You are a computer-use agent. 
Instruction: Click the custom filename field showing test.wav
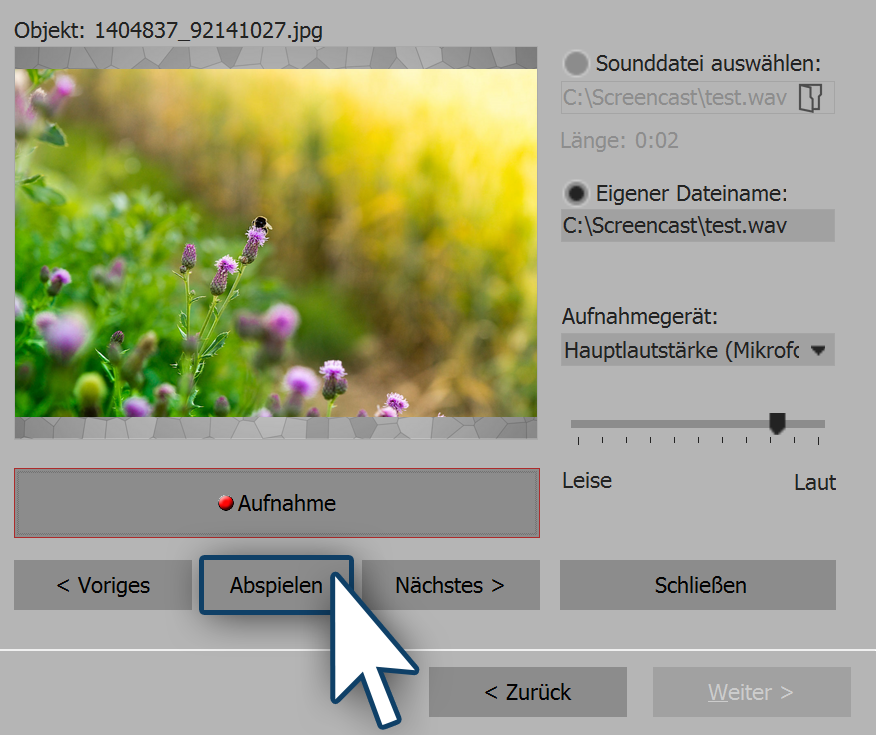[697, 225]
